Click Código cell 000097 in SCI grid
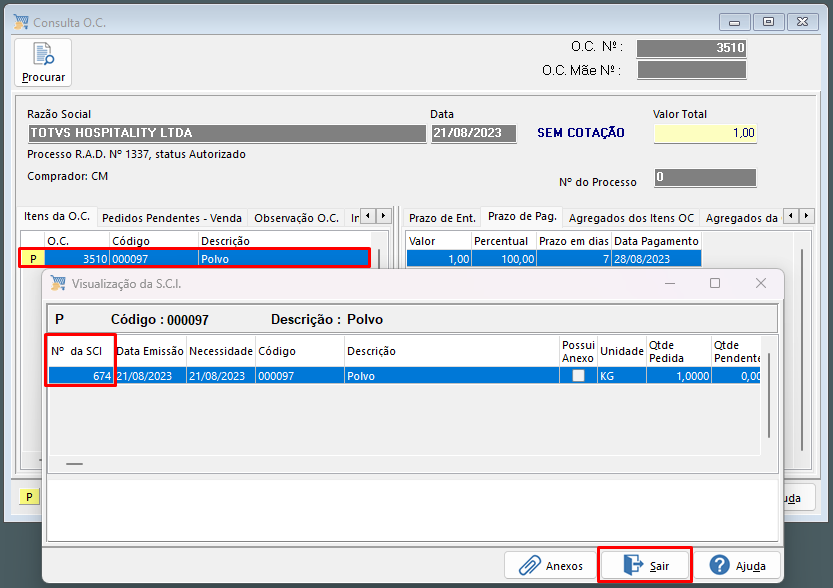This screenshot has width=833, height=588. (x=300, y=376)
